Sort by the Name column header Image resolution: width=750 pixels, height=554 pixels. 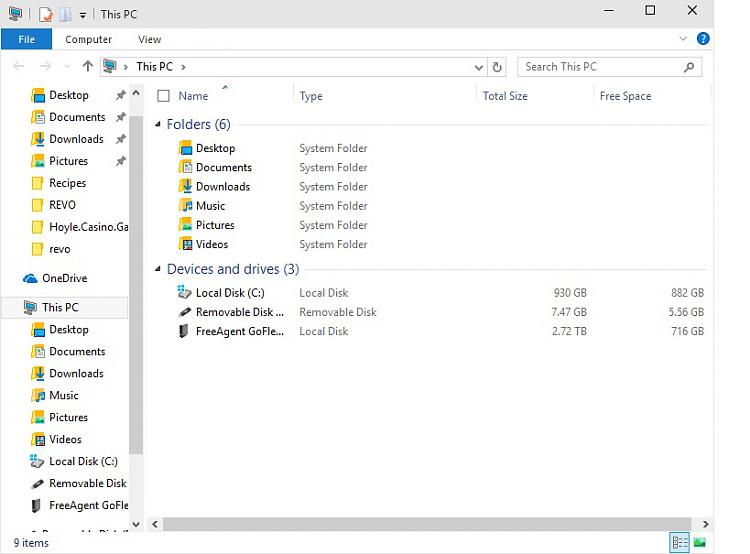(x=193, y=96)
